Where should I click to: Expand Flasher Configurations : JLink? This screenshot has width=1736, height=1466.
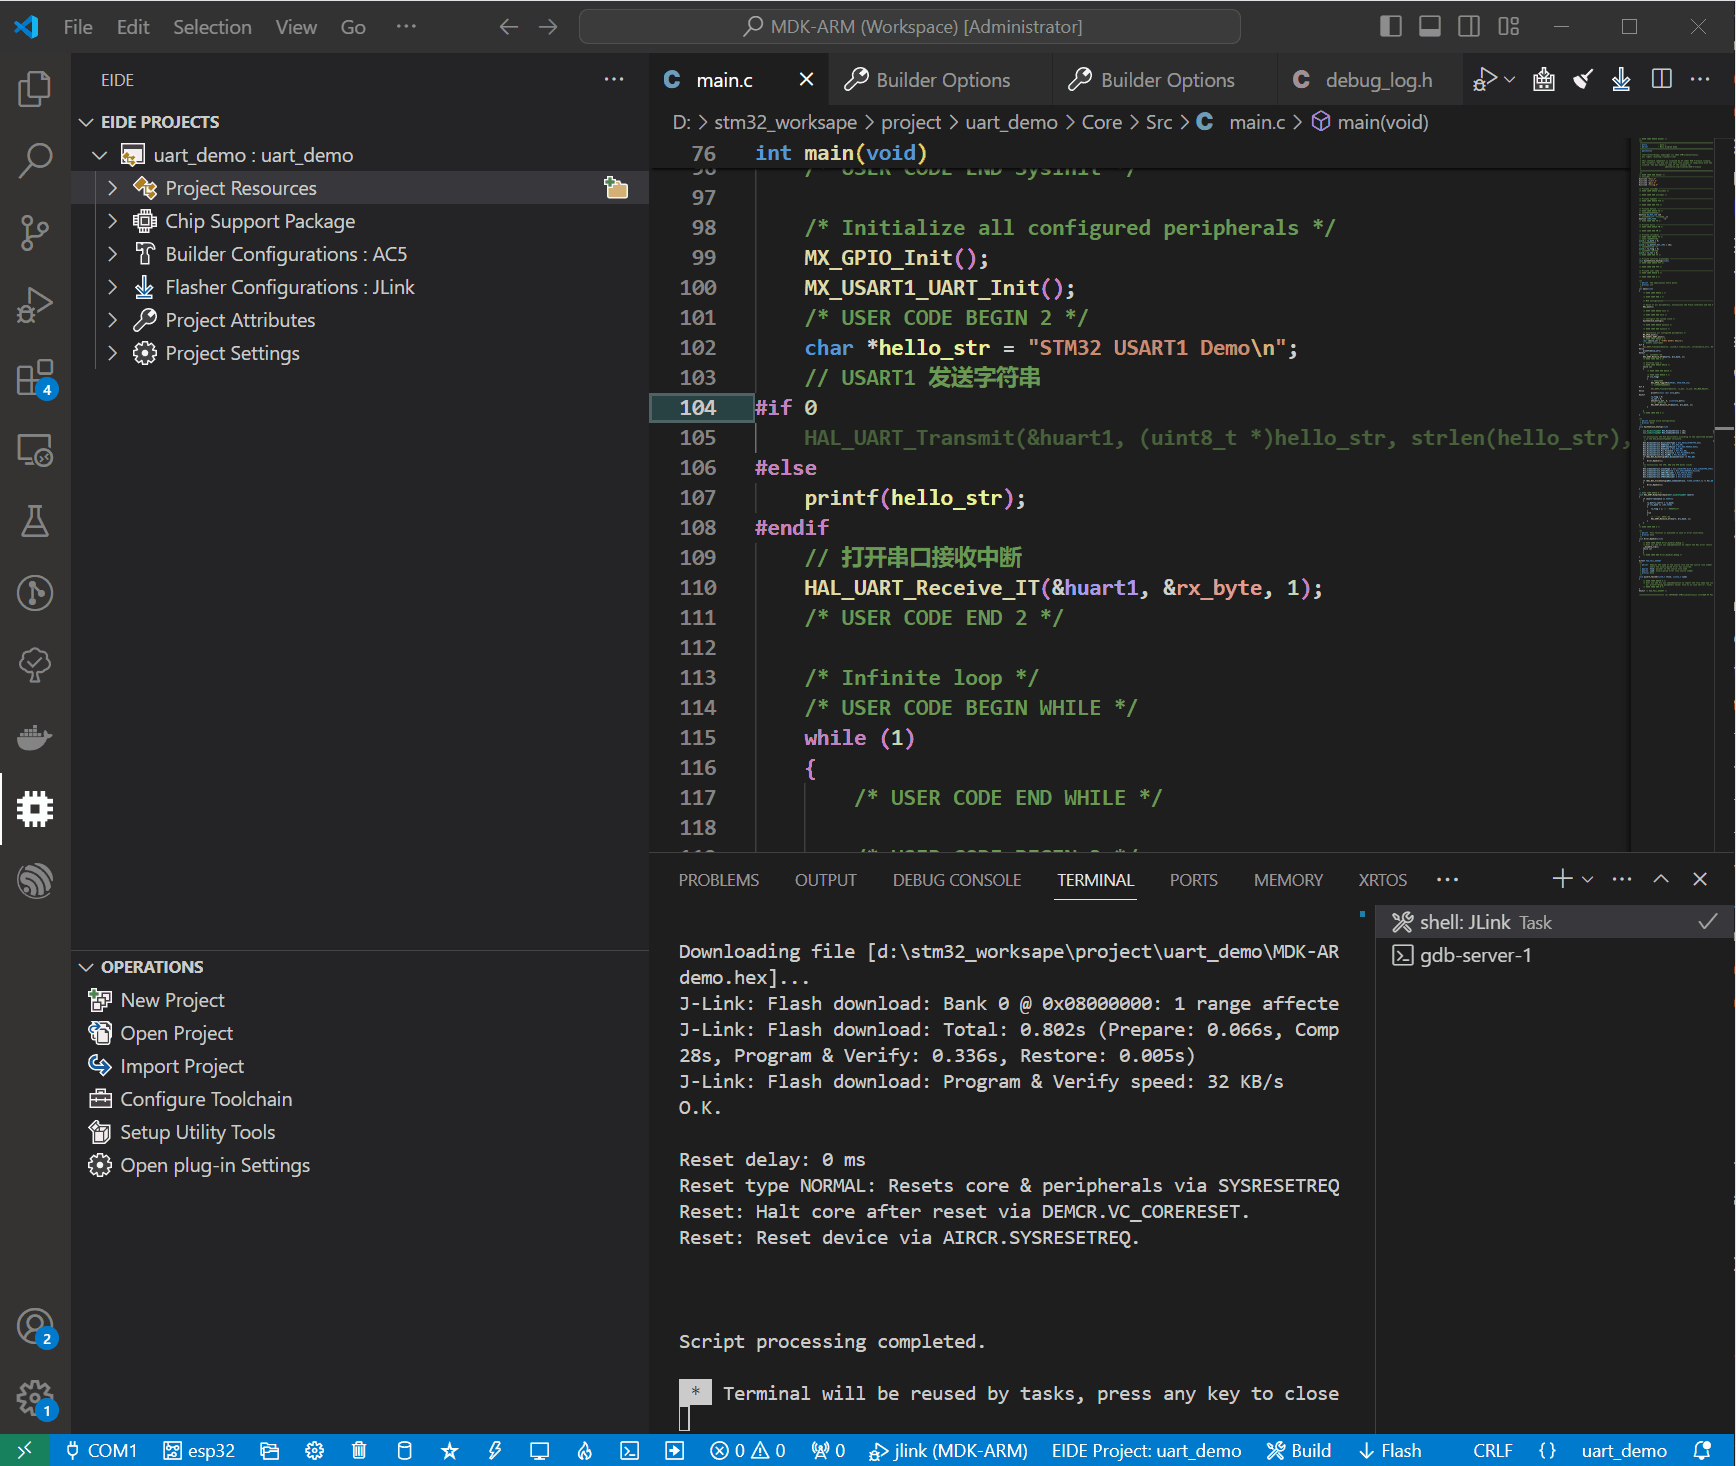113,287
